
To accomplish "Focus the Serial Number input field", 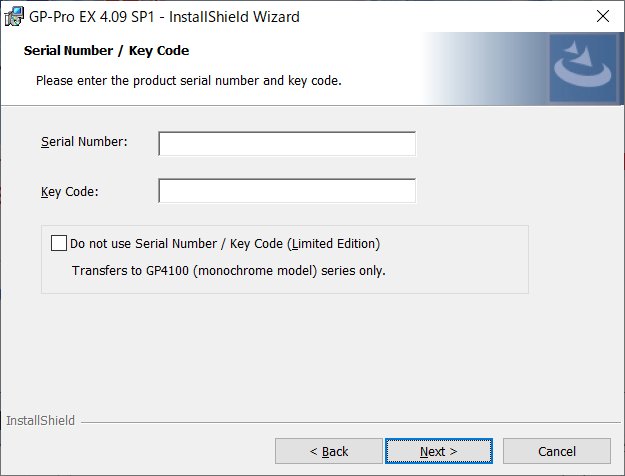I will [x=287, y=144].
